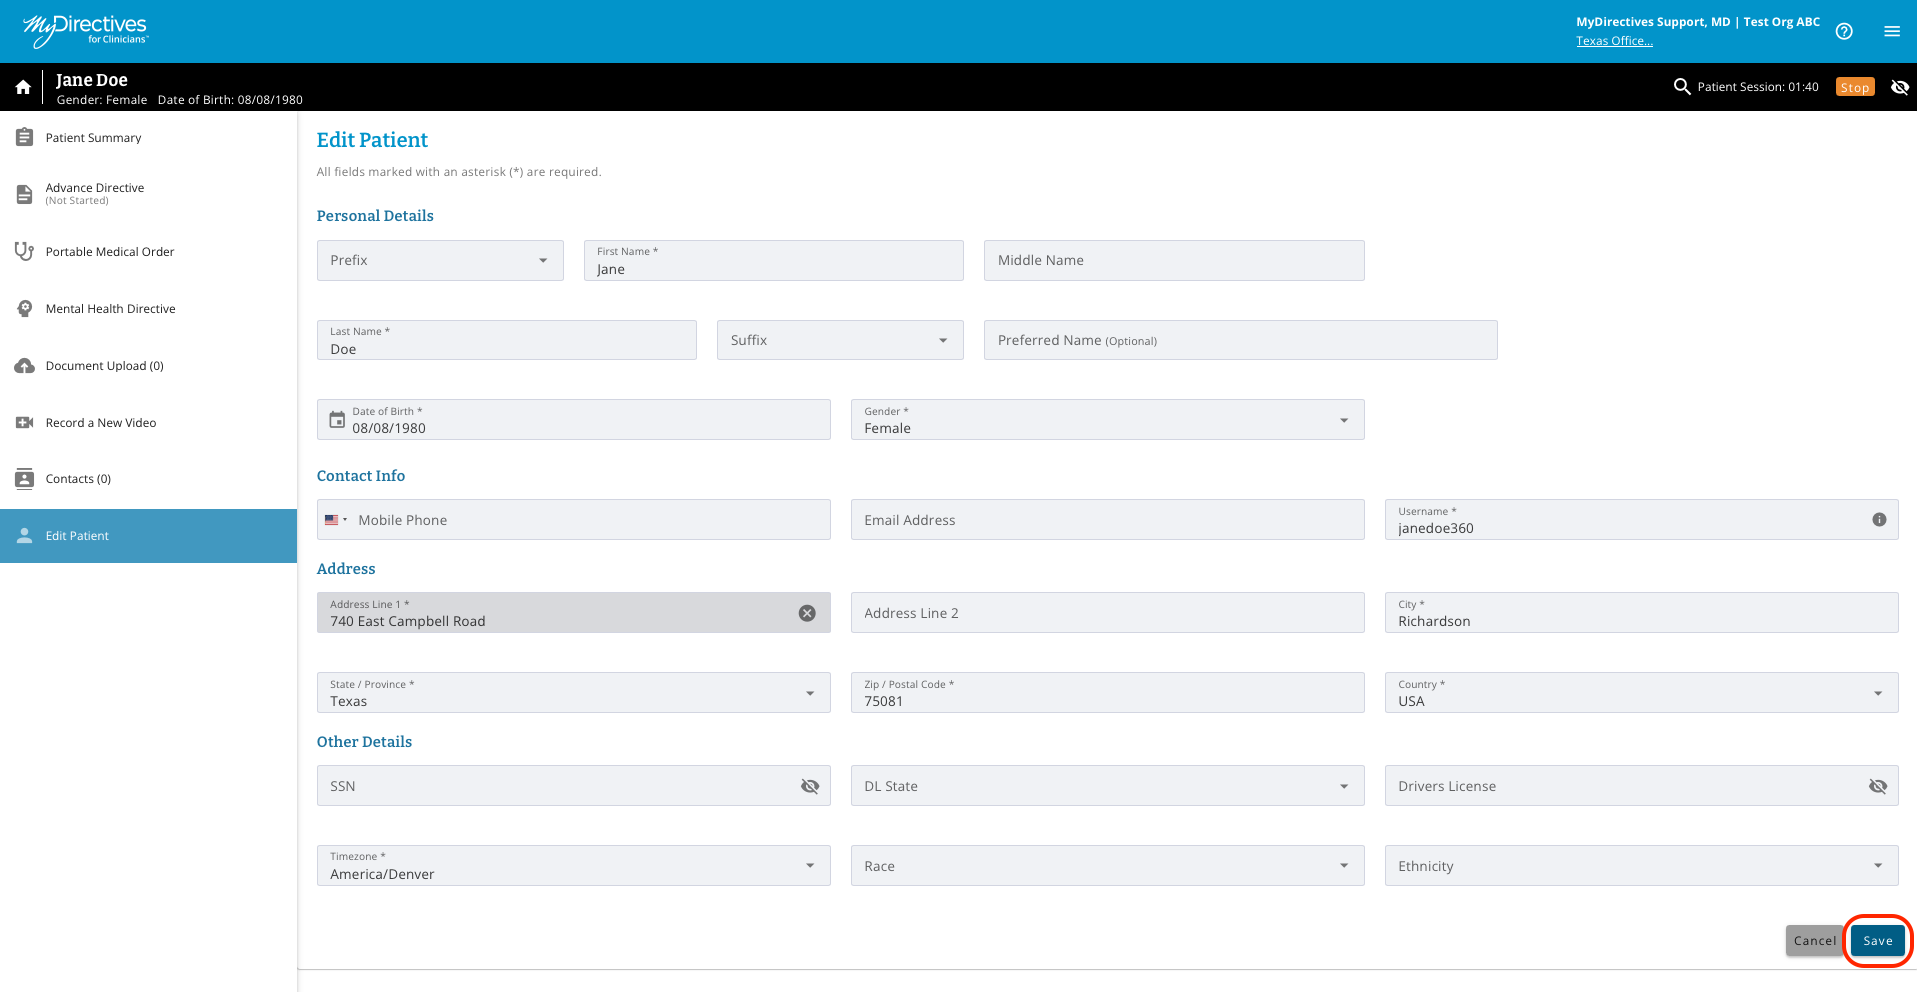Click the Preferred Name field
The width and height of the screenshot is (1917, 992).
(x=1241, y=340)
